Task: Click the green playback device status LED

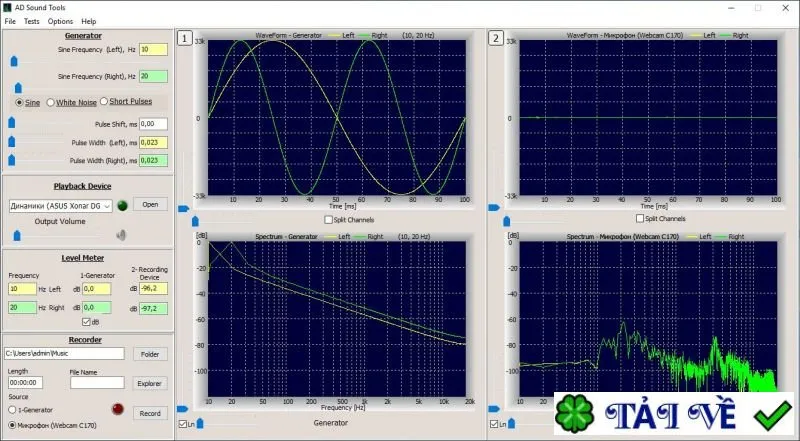Action: pyautogui.click(x=122, y=205)
